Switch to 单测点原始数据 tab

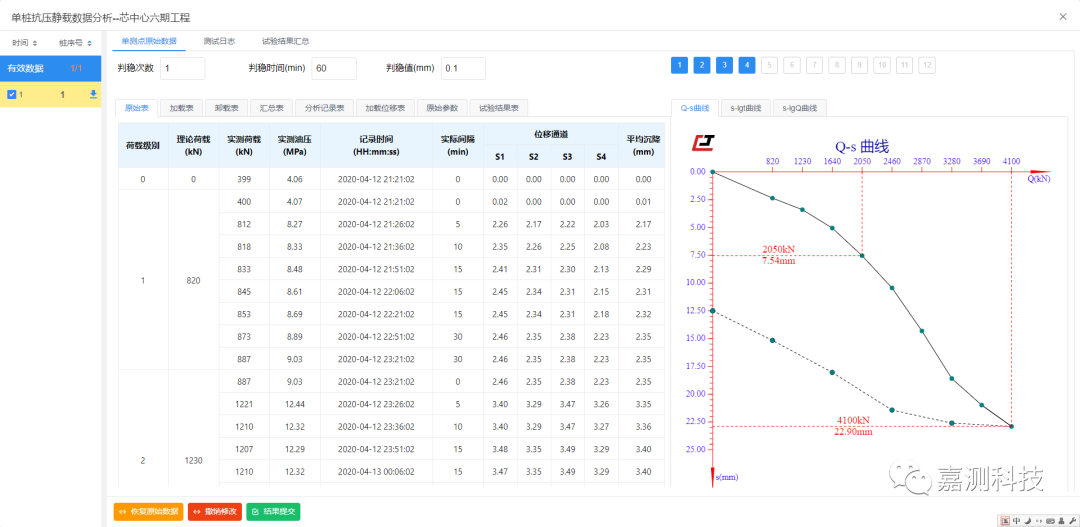coord(149,41)
